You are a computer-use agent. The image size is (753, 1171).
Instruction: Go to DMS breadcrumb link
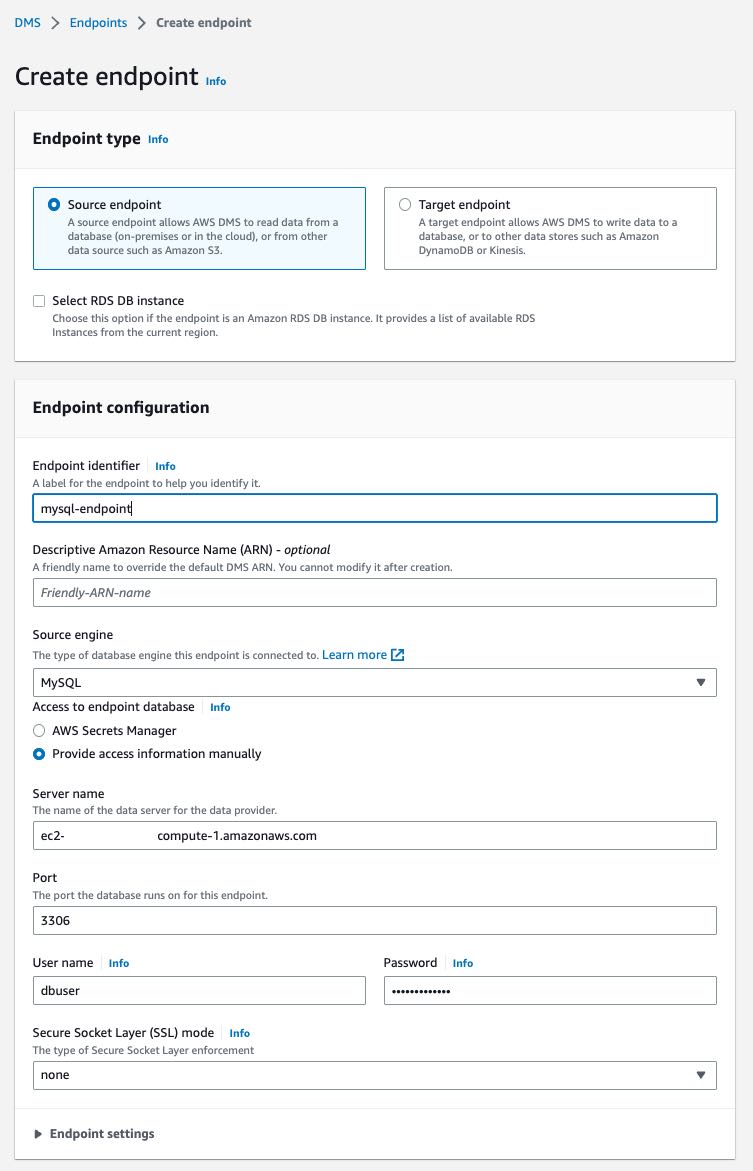pyautogui.click(x=28, y=22)
